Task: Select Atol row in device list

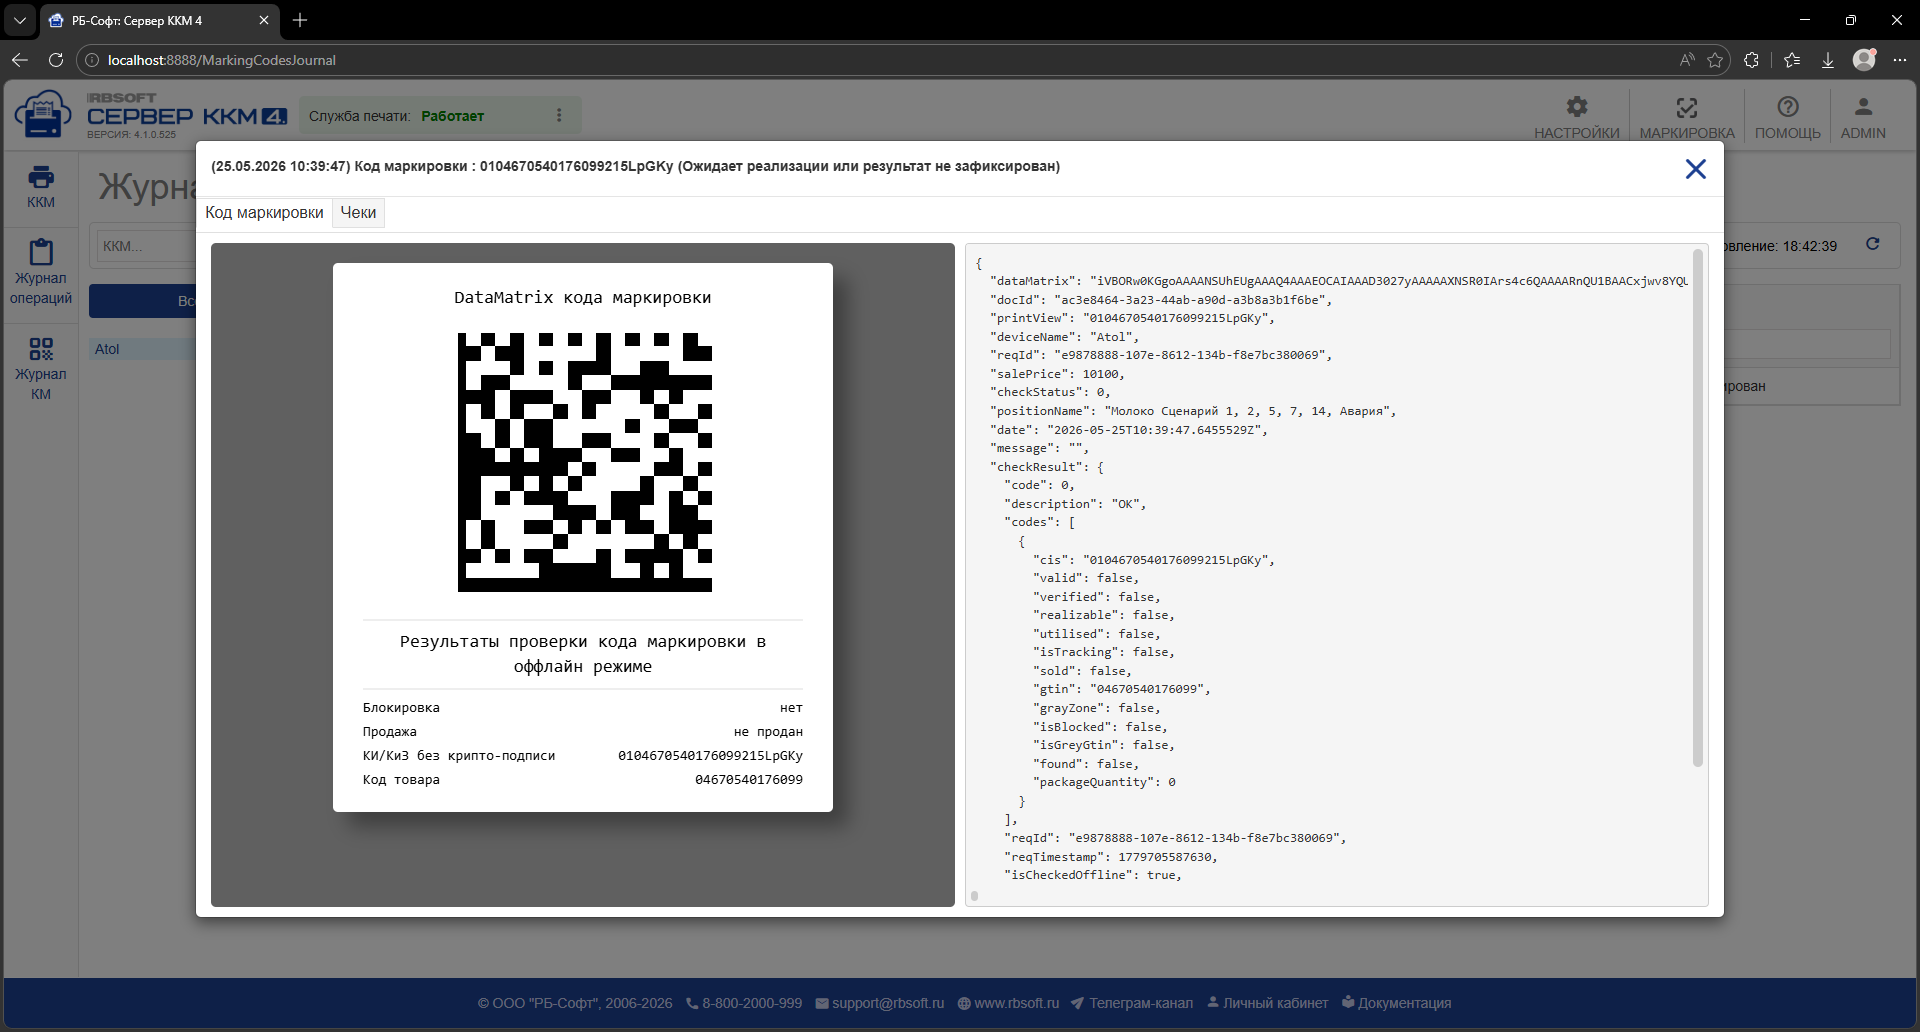Action: pyautogui.click(x=143, y=349)
